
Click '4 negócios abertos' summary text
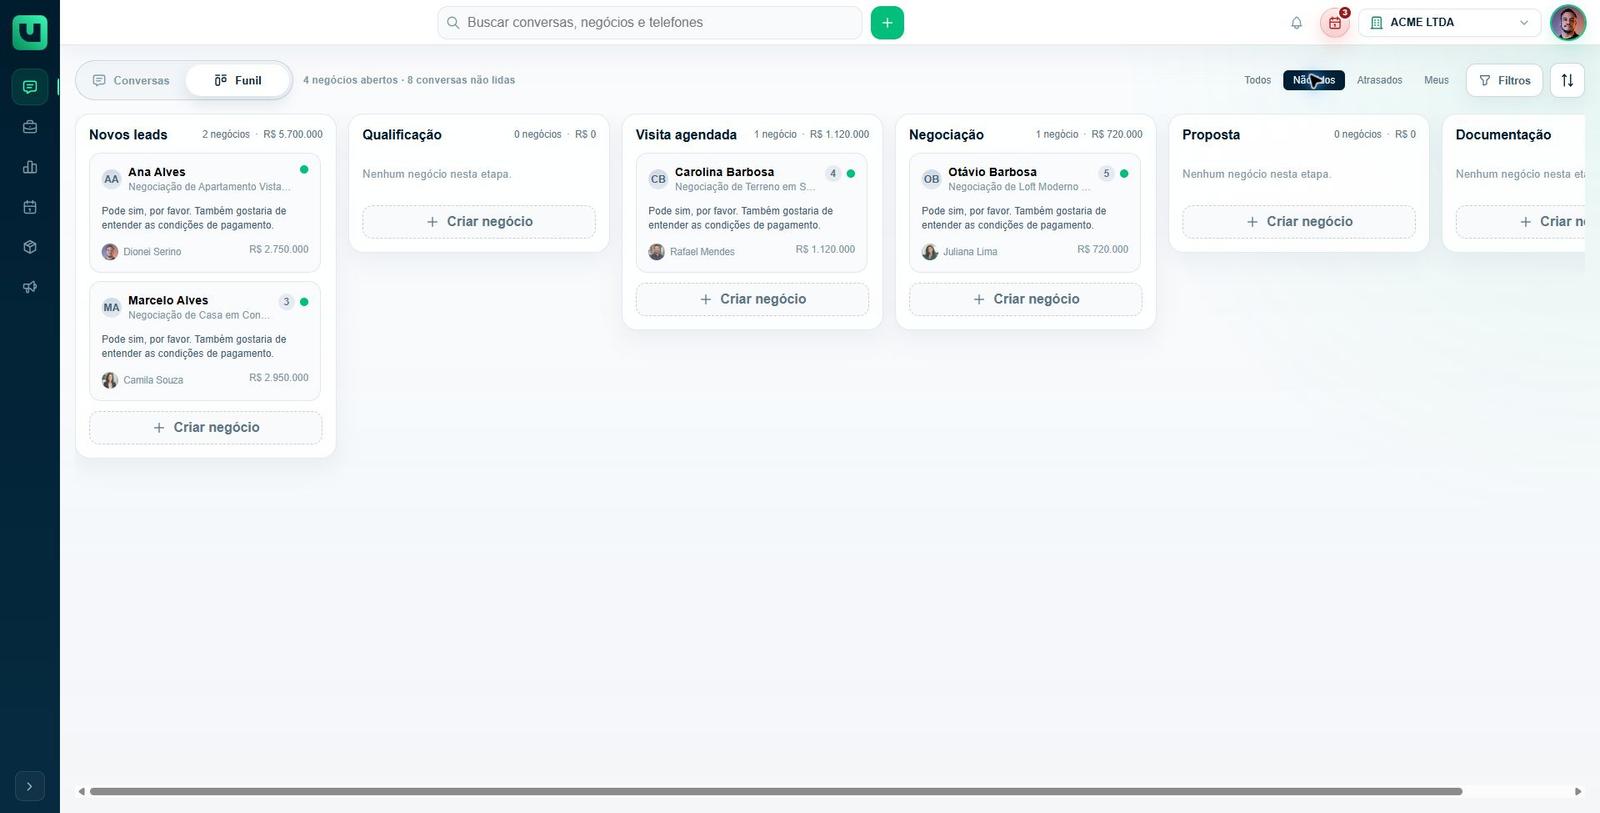[350, 80]
